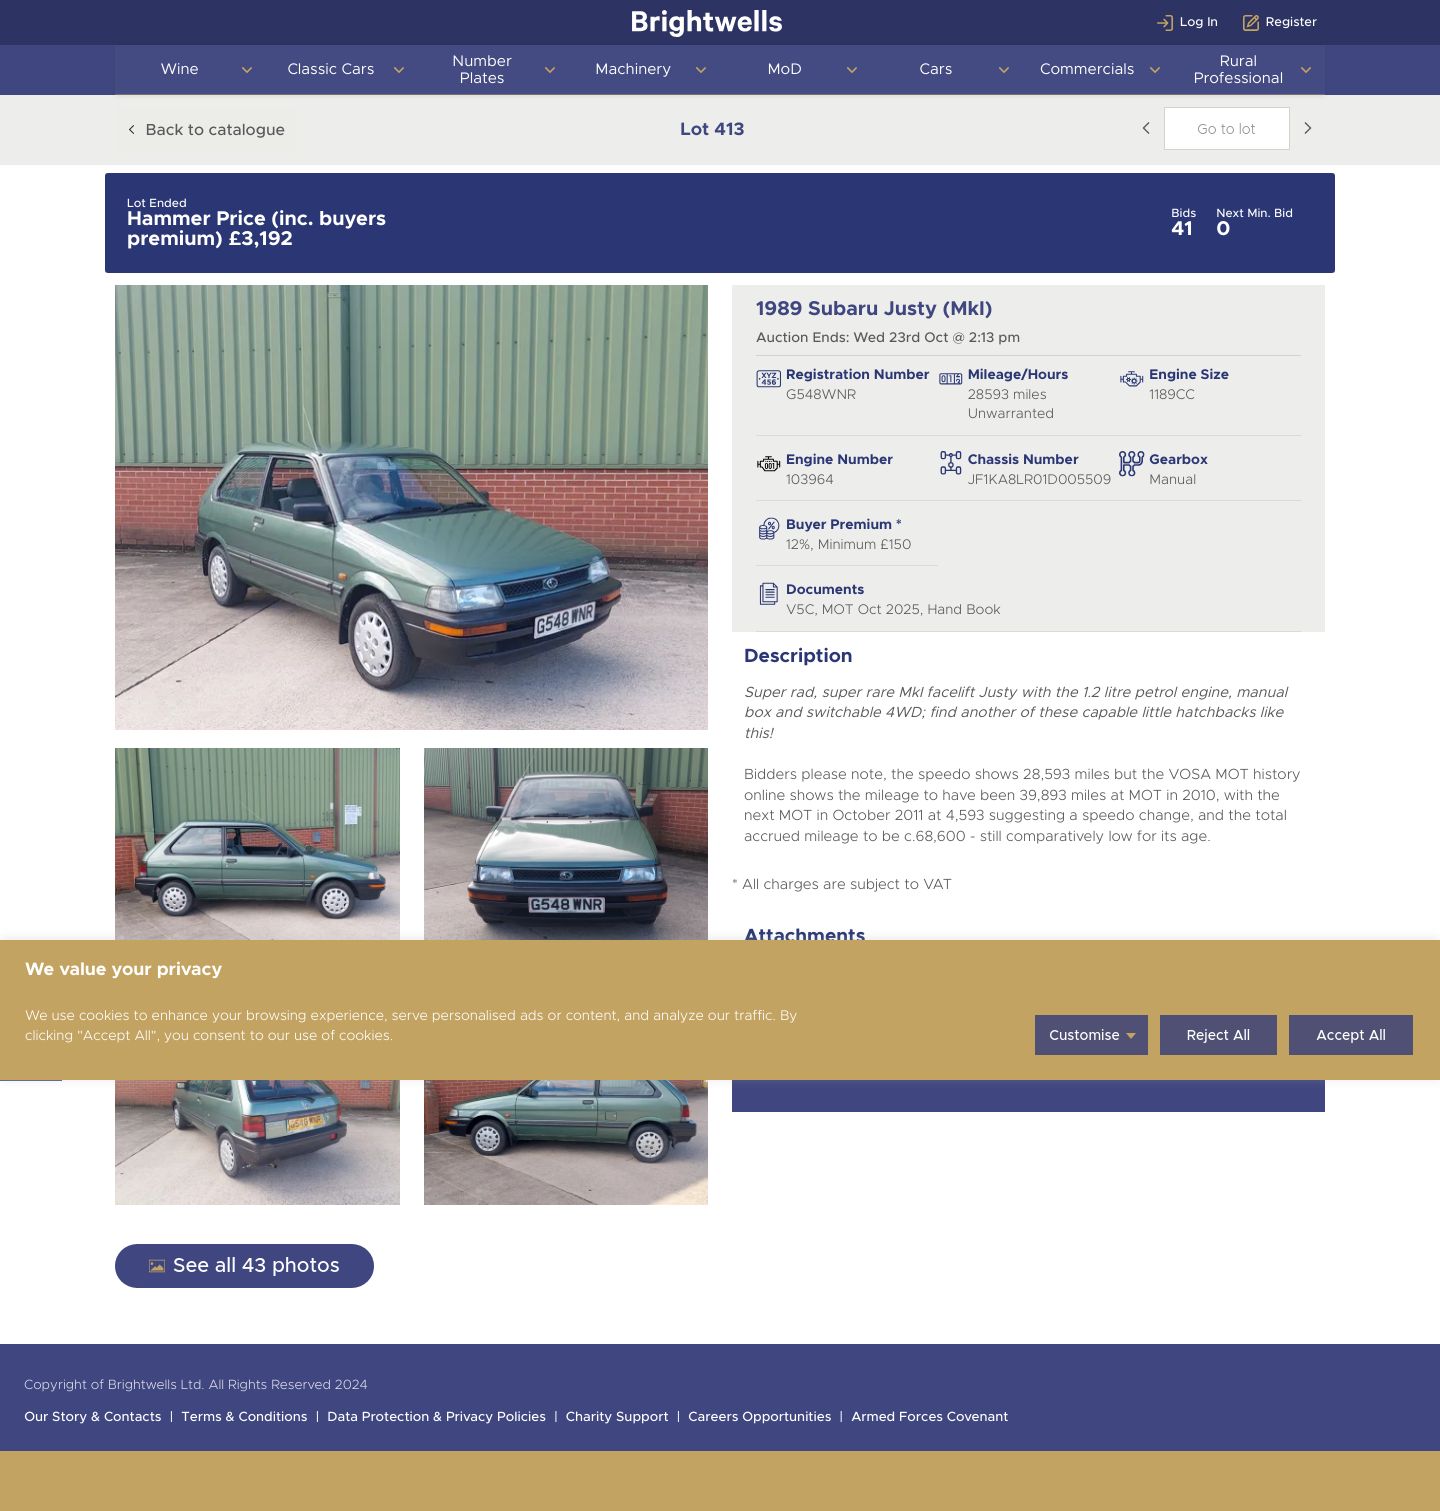1440x1511 pixels.
Task: Click the Chassis Number icon
Action: click(950, 462)
